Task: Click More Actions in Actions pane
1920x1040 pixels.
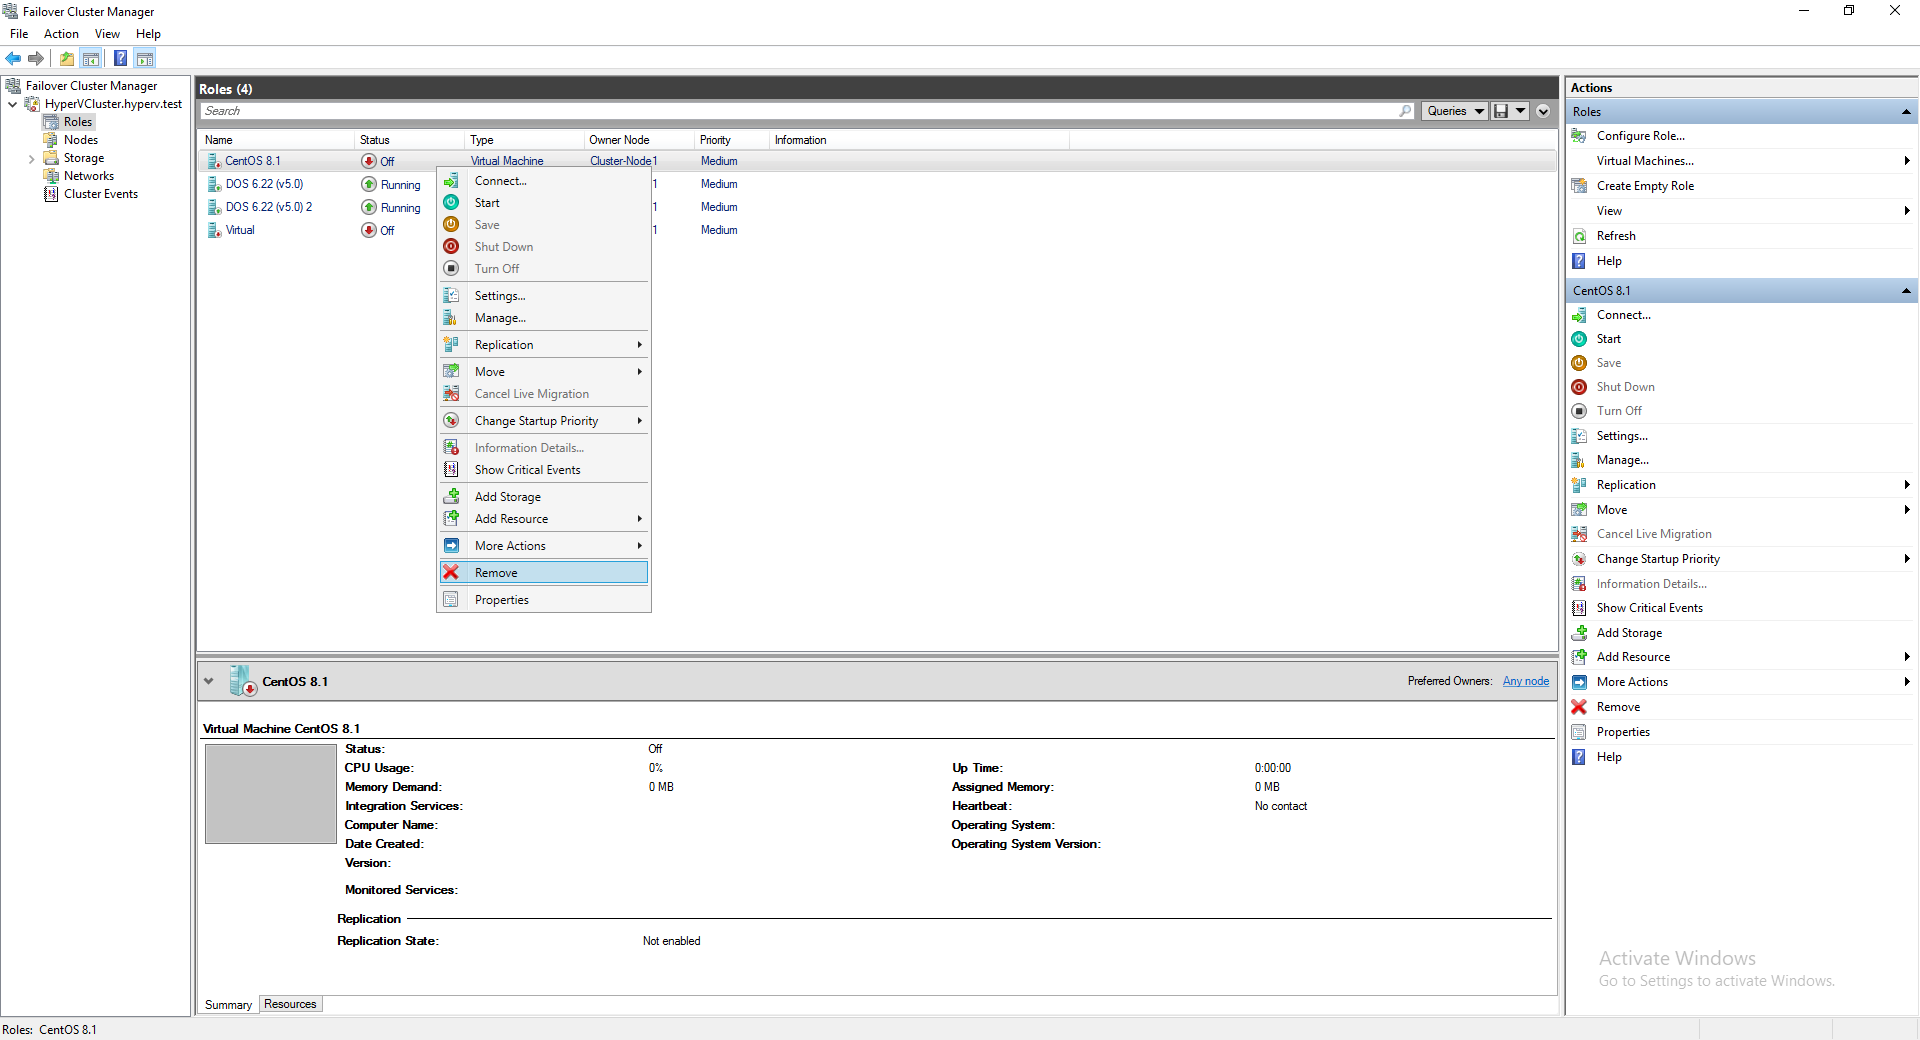Action: tap(1632, 682)
